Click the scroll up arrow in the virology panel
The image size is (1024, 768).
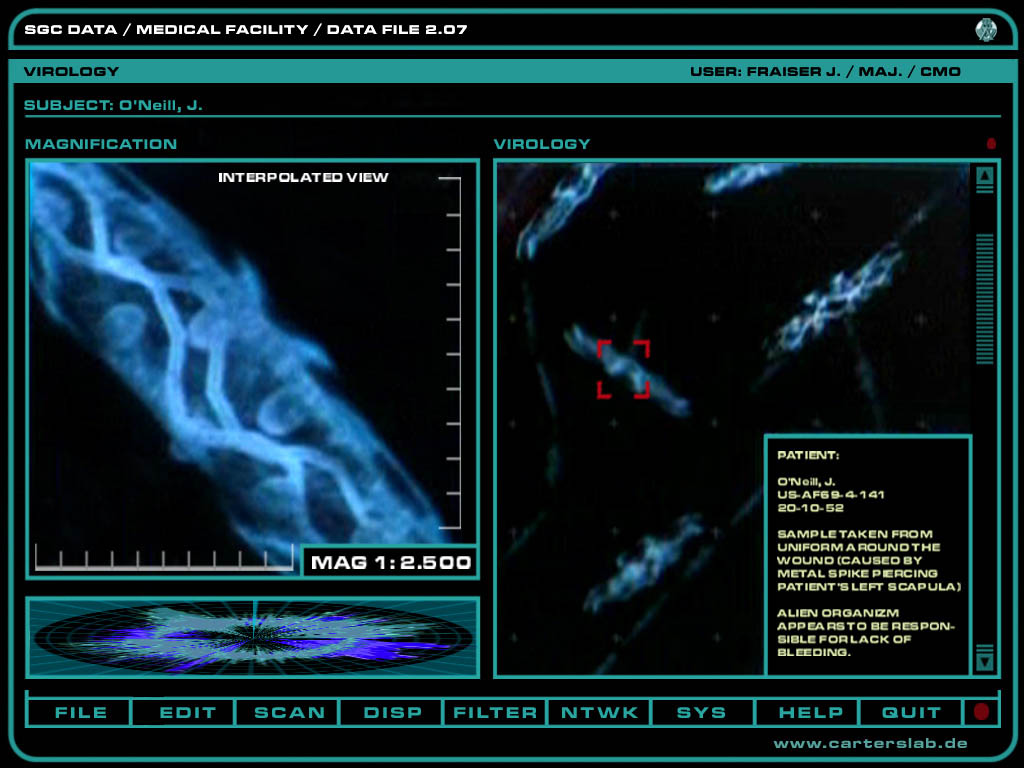pos(985,176)
